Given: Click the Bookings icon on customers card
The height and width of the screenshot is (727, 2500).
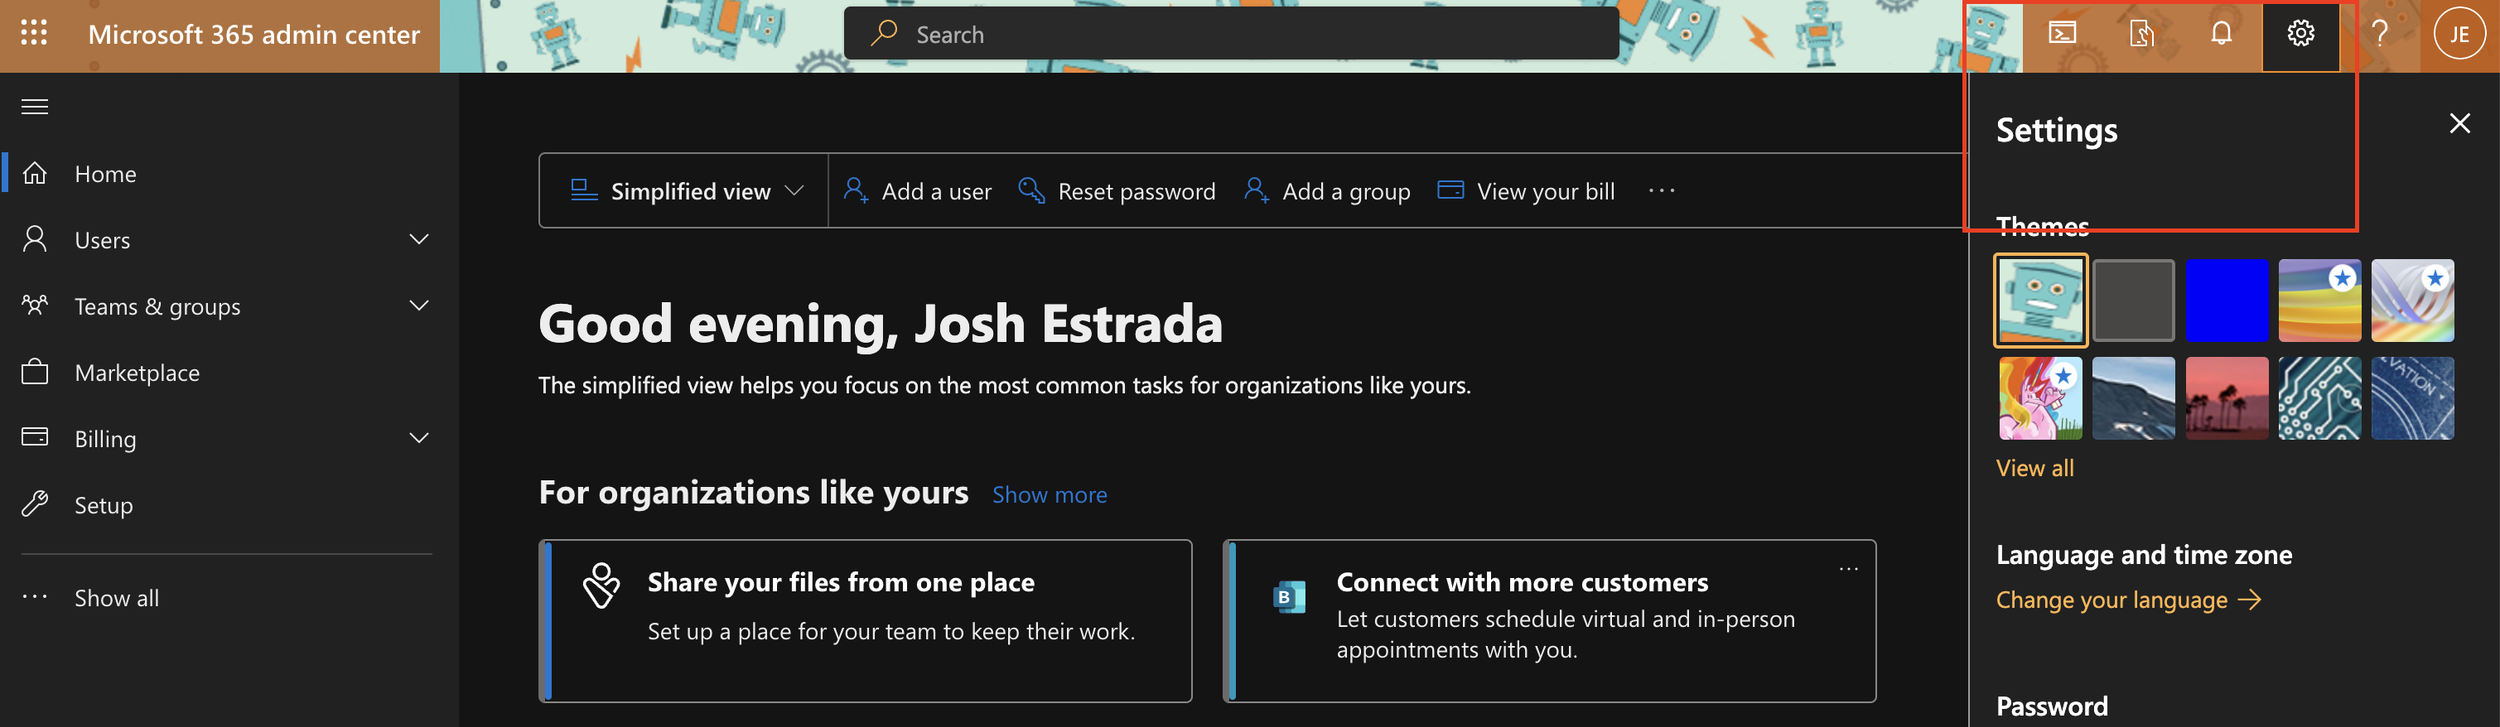Looking at the screenshot, I should (x=1288, y=596).
